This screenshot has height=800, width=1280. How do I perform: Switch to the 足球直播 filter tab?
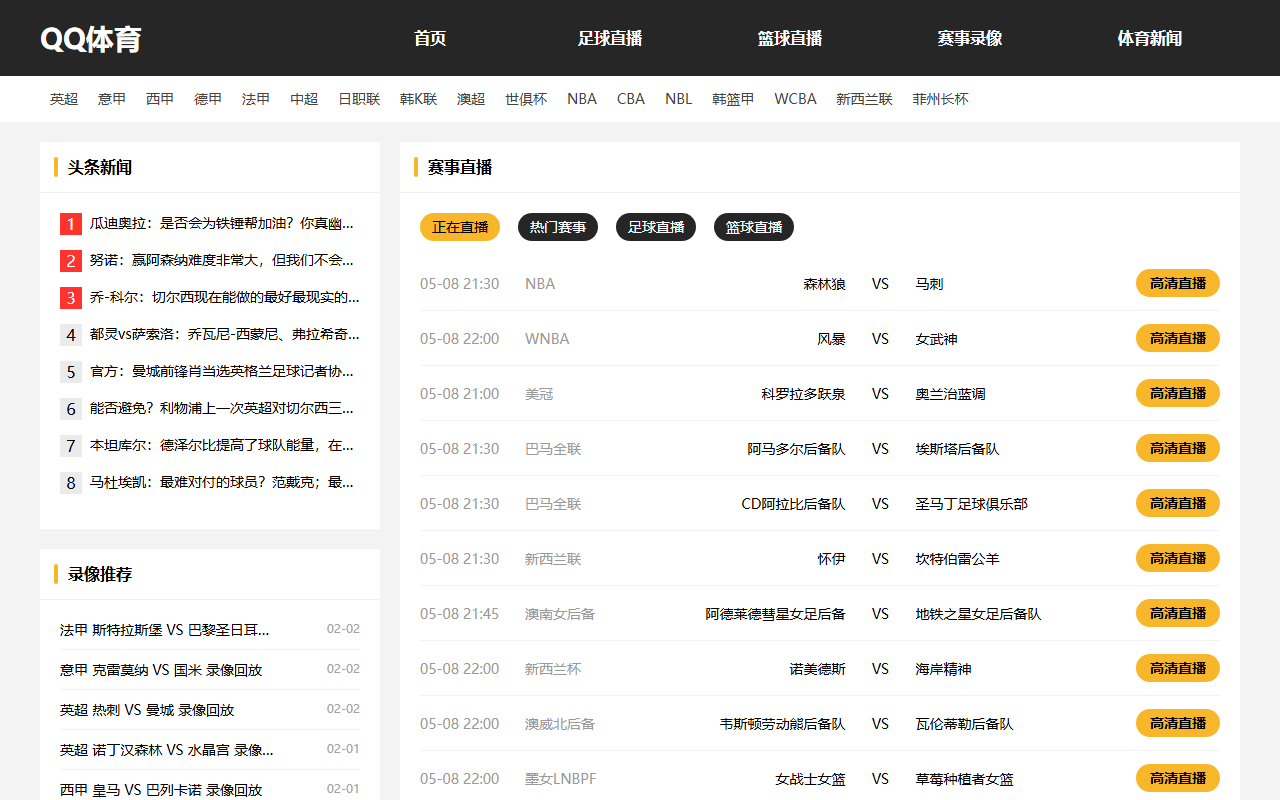(x=656, y=227)
